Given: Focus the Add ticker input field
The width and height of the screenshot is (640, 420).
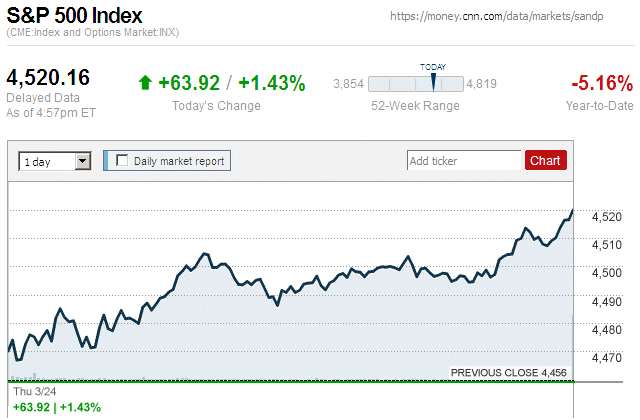Looking at the screenshot, I should (x=464, y=160).
